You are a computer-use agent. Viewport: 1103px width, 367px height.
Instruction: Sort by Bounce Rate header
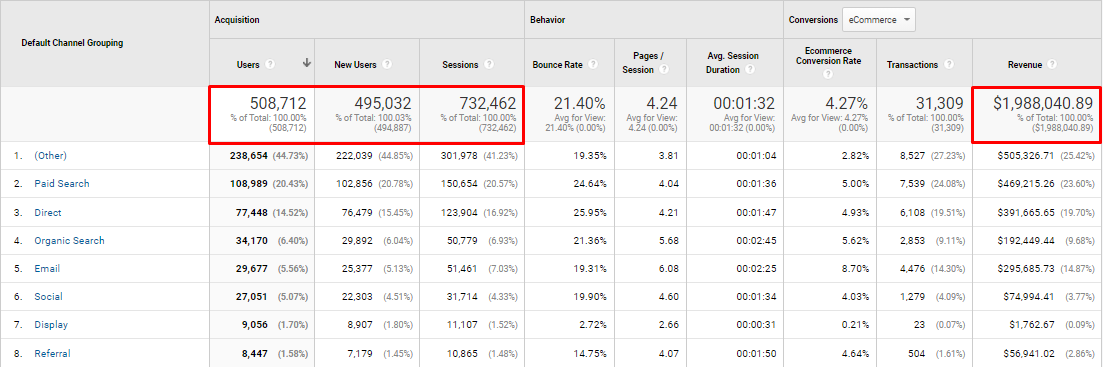click(558, 65)
